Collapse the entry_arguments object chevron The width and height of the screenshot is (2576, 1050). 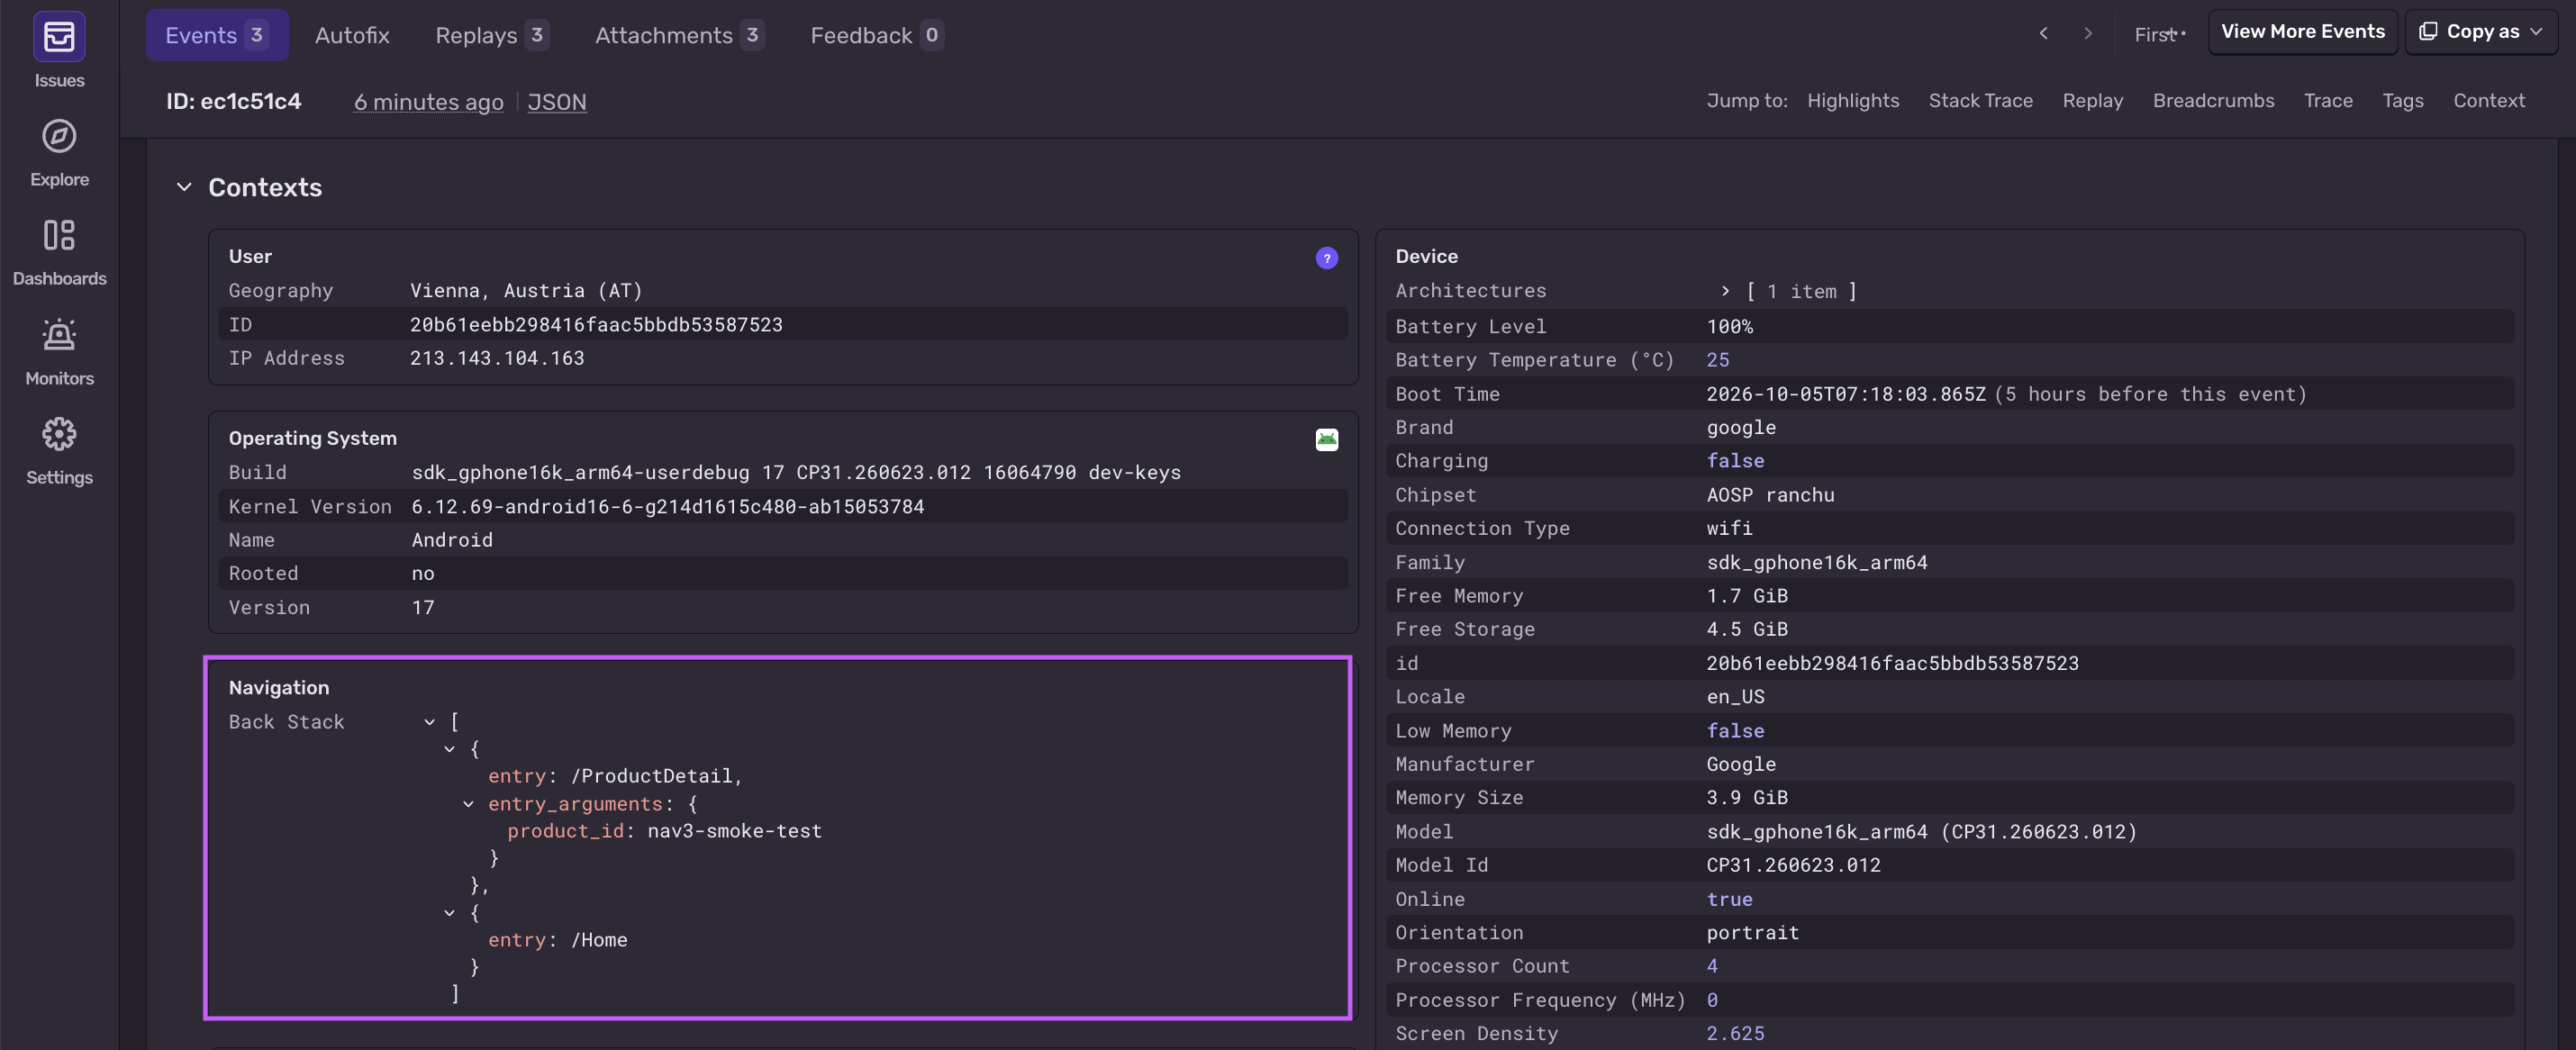pyautogui.click(x=468, y=804)
